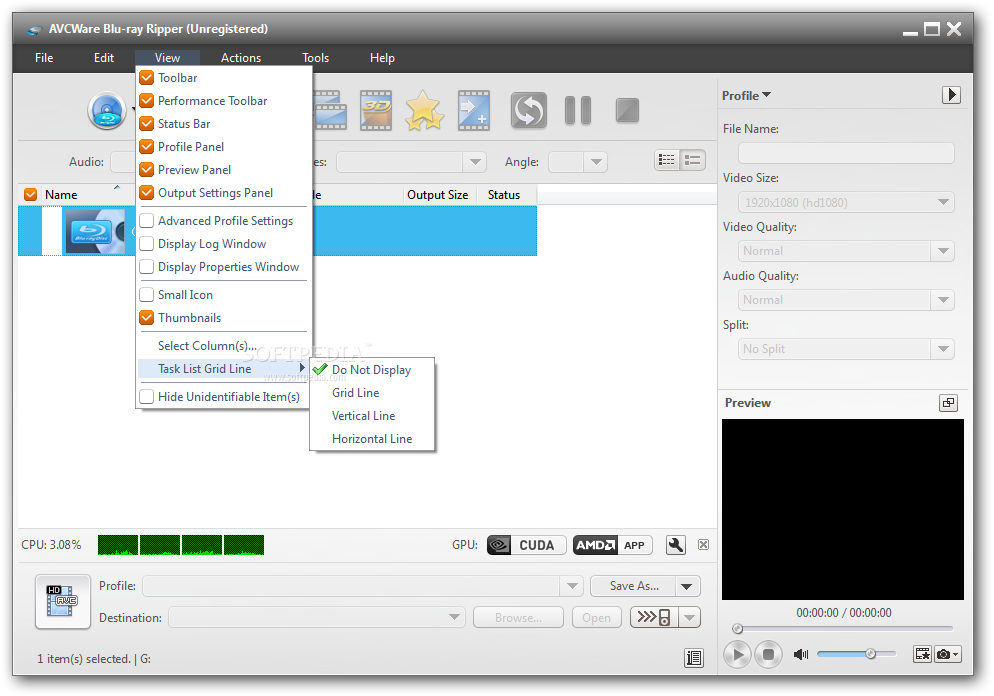Open the Audio Quality dropdown
Viewport: 994px width, 696px height.
coord(943,300)
